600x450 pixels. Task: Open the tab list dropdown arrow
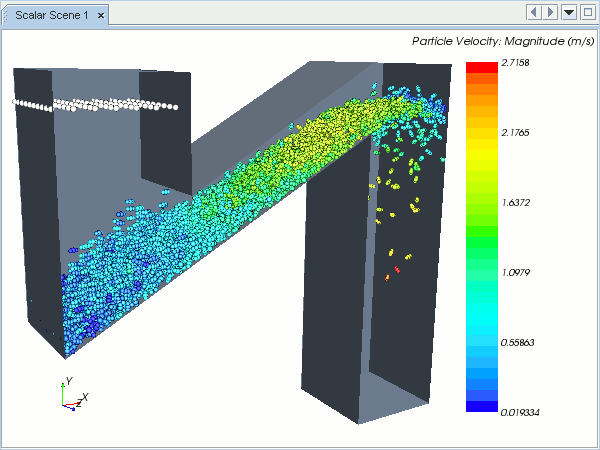(569, 12)
